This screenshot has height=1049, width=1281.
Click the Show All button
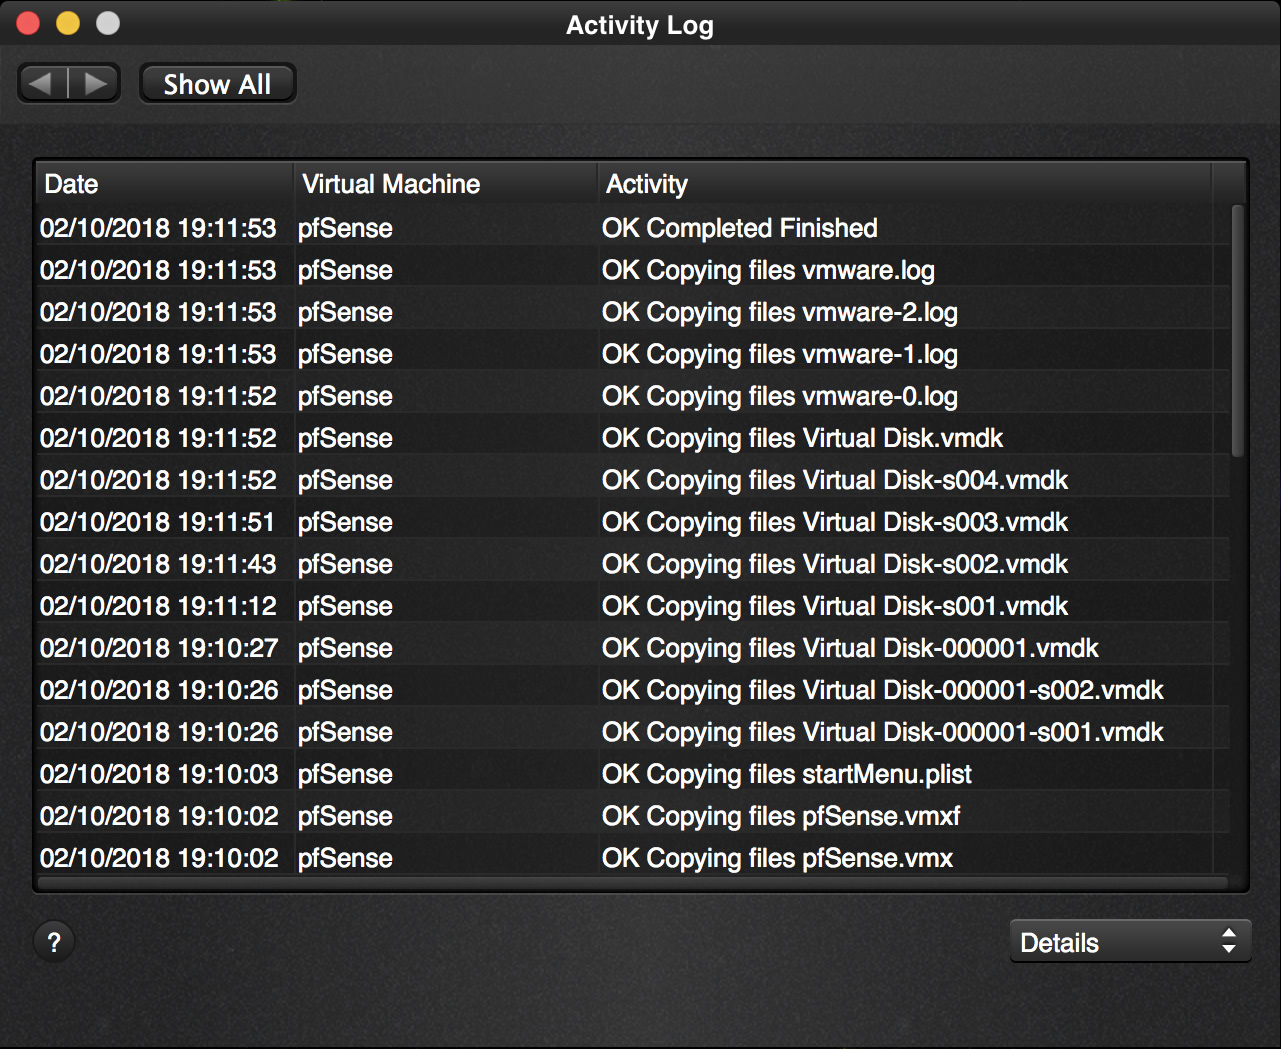click(217, 84)
